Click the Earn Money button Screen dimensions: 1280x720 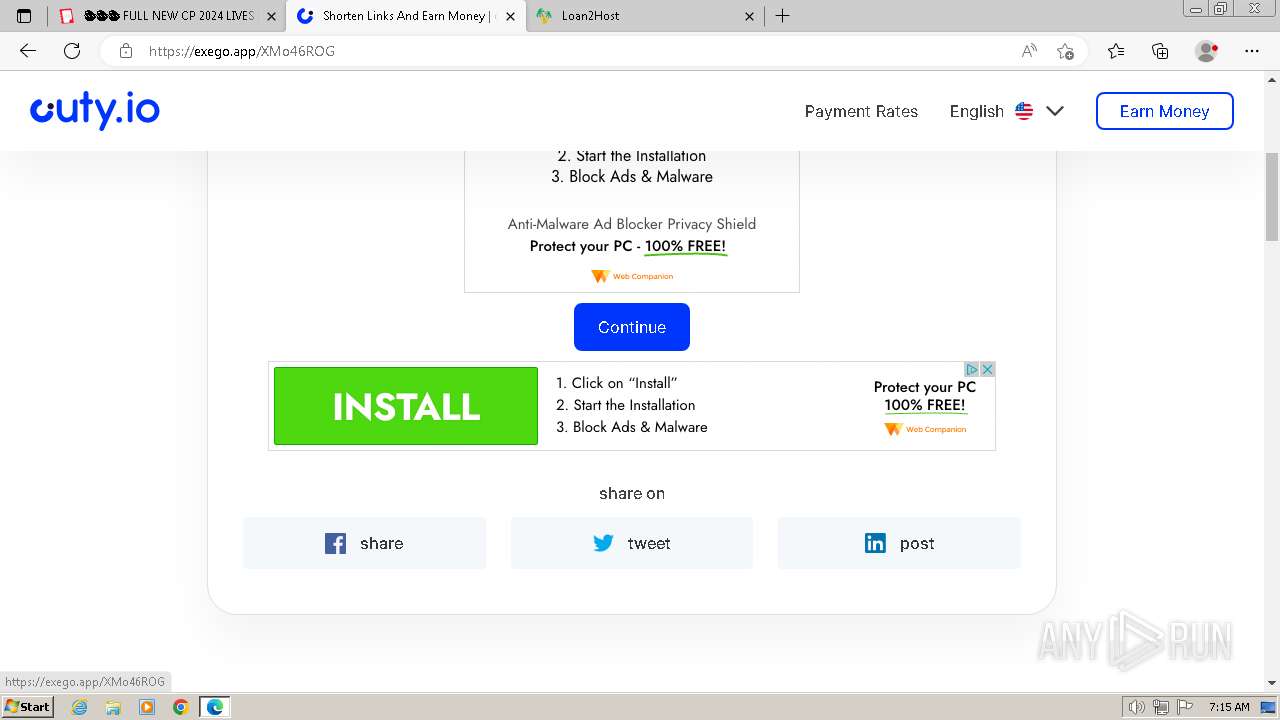(1164, 111)
